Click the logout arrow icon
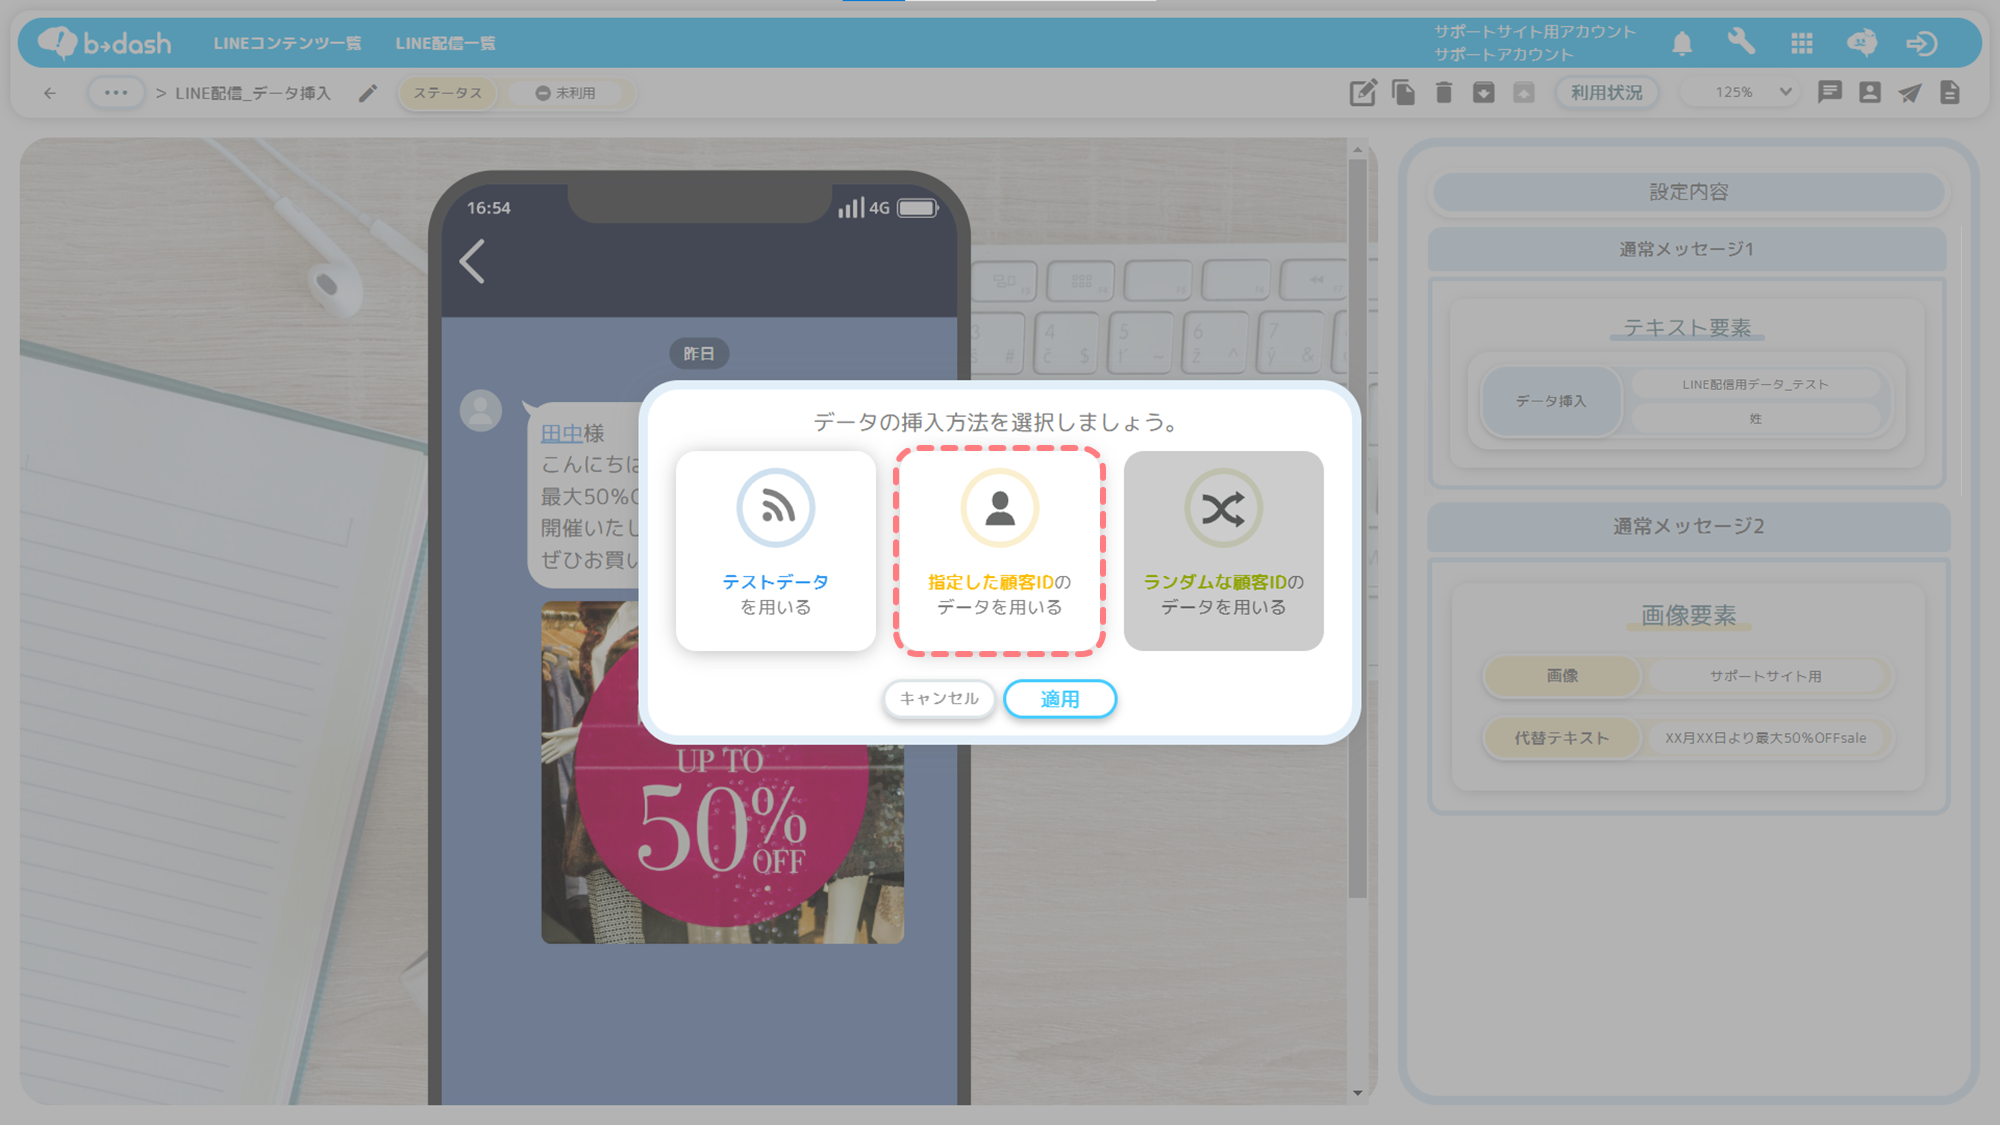2000x1125 pixels. click(x=1921, y=43)
